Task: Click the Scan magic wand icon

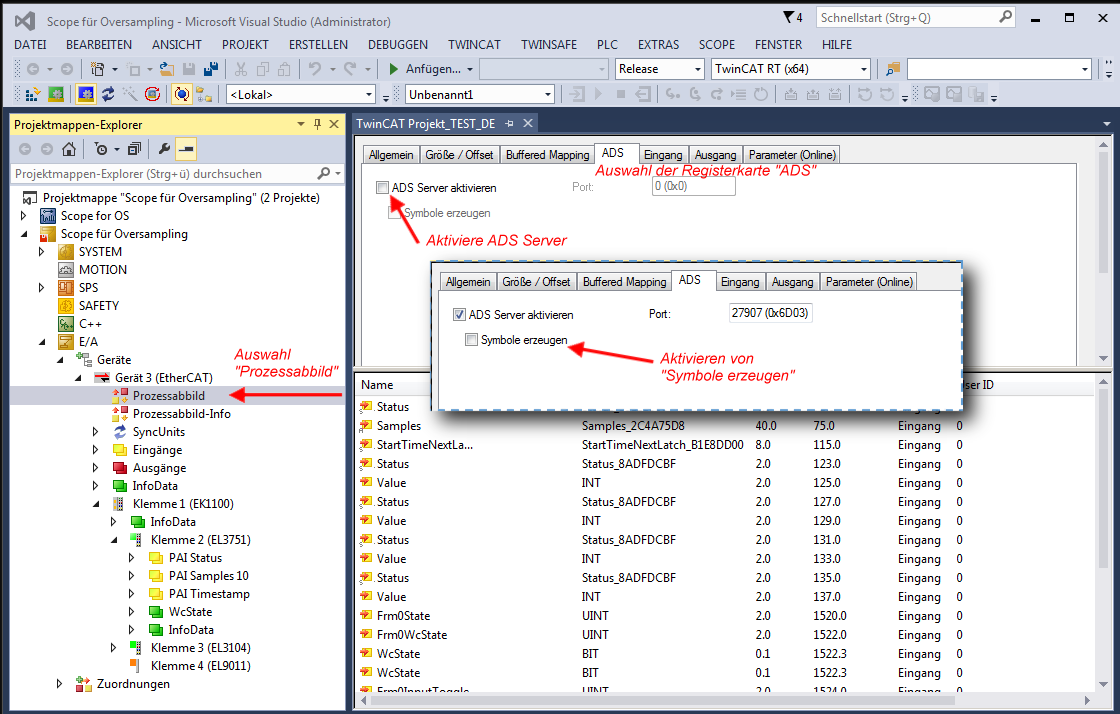Action: [x=130, y=94]
